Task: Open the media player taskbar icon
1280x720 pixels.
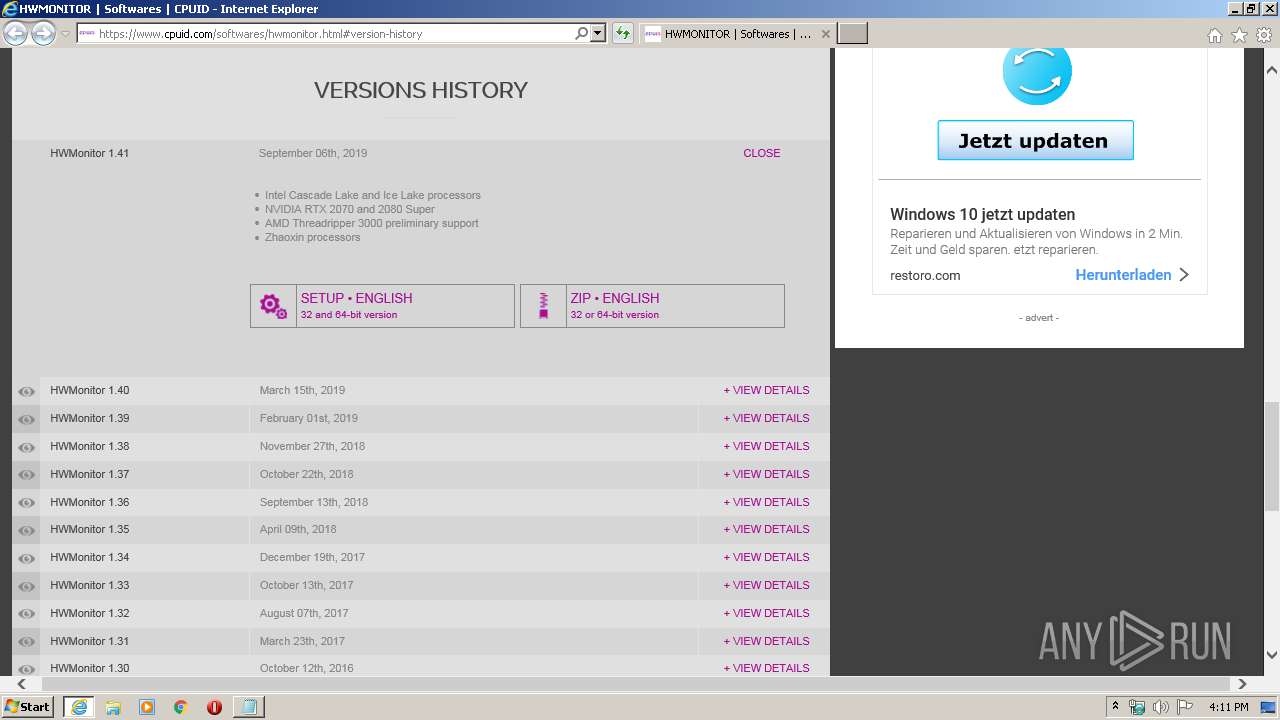Action: tap(147, 707)
